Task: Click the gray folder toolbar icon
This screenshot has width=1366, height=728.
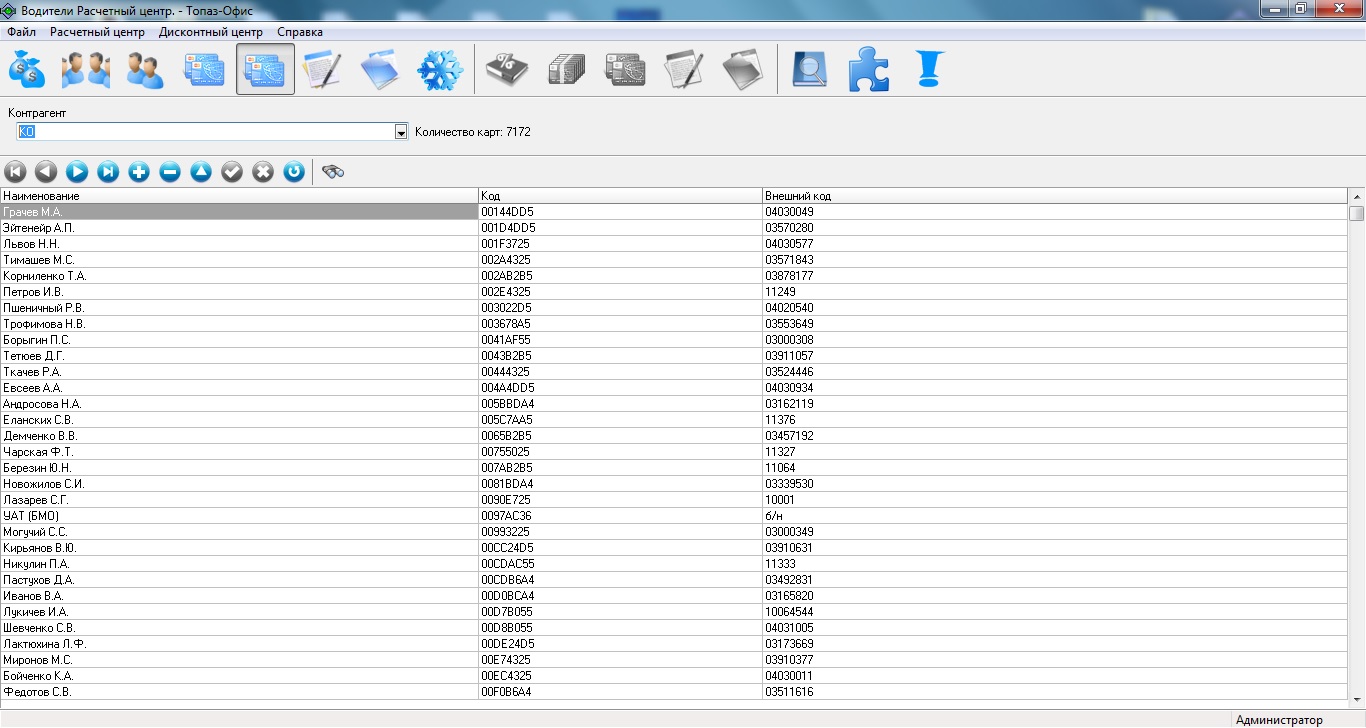Action: (743, 69)
